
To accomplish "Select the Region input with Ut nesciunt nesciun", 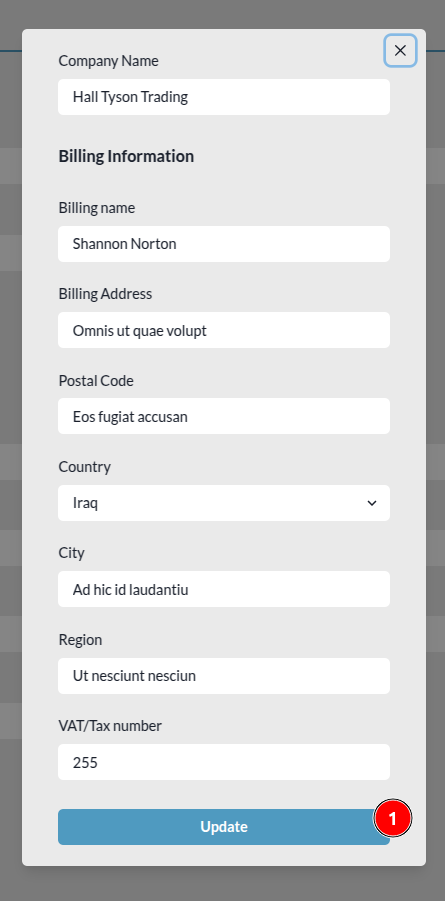I will point(224,676).
